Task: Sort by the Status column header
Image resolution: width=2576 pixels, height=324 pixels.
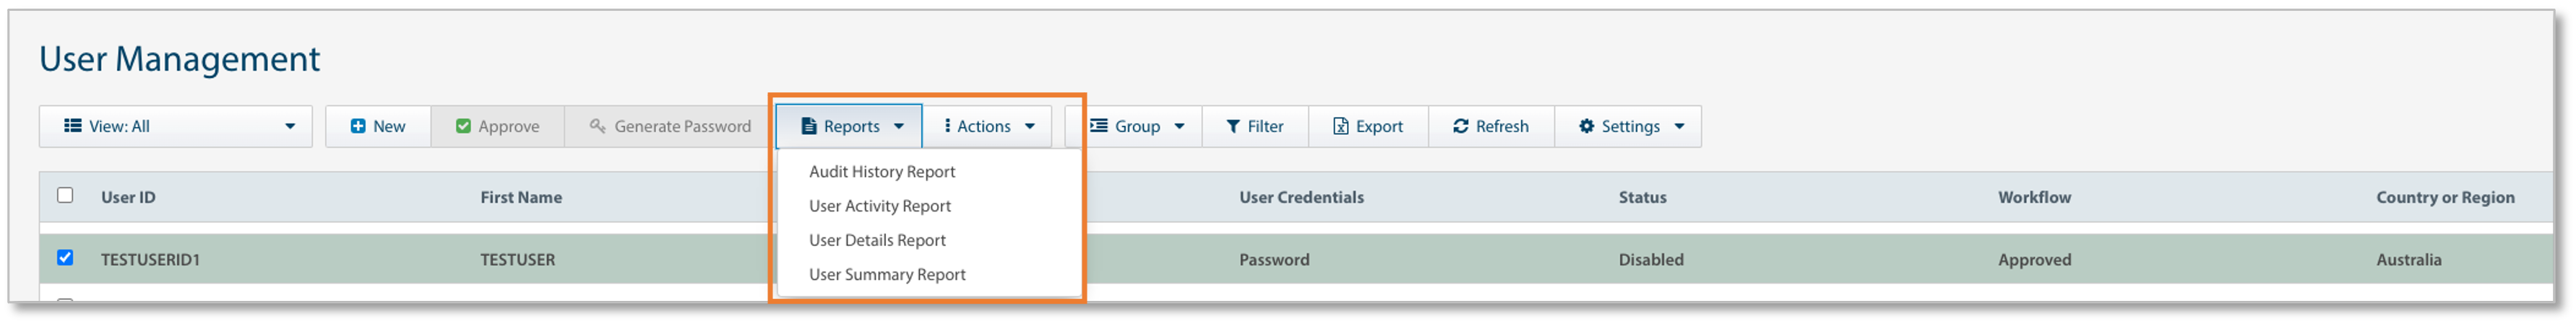Action: (x=1642, y=197)
